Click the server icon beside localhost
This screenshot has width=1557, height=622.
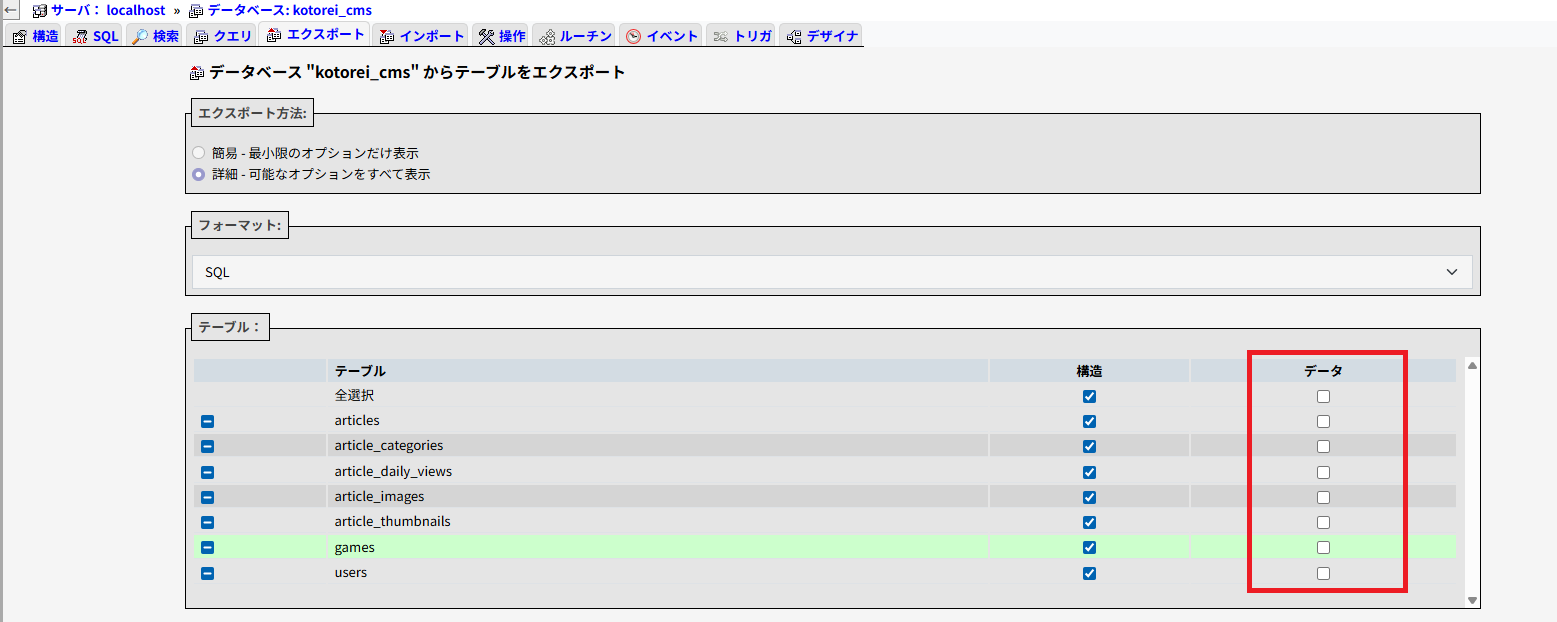(x=40, y=10)
